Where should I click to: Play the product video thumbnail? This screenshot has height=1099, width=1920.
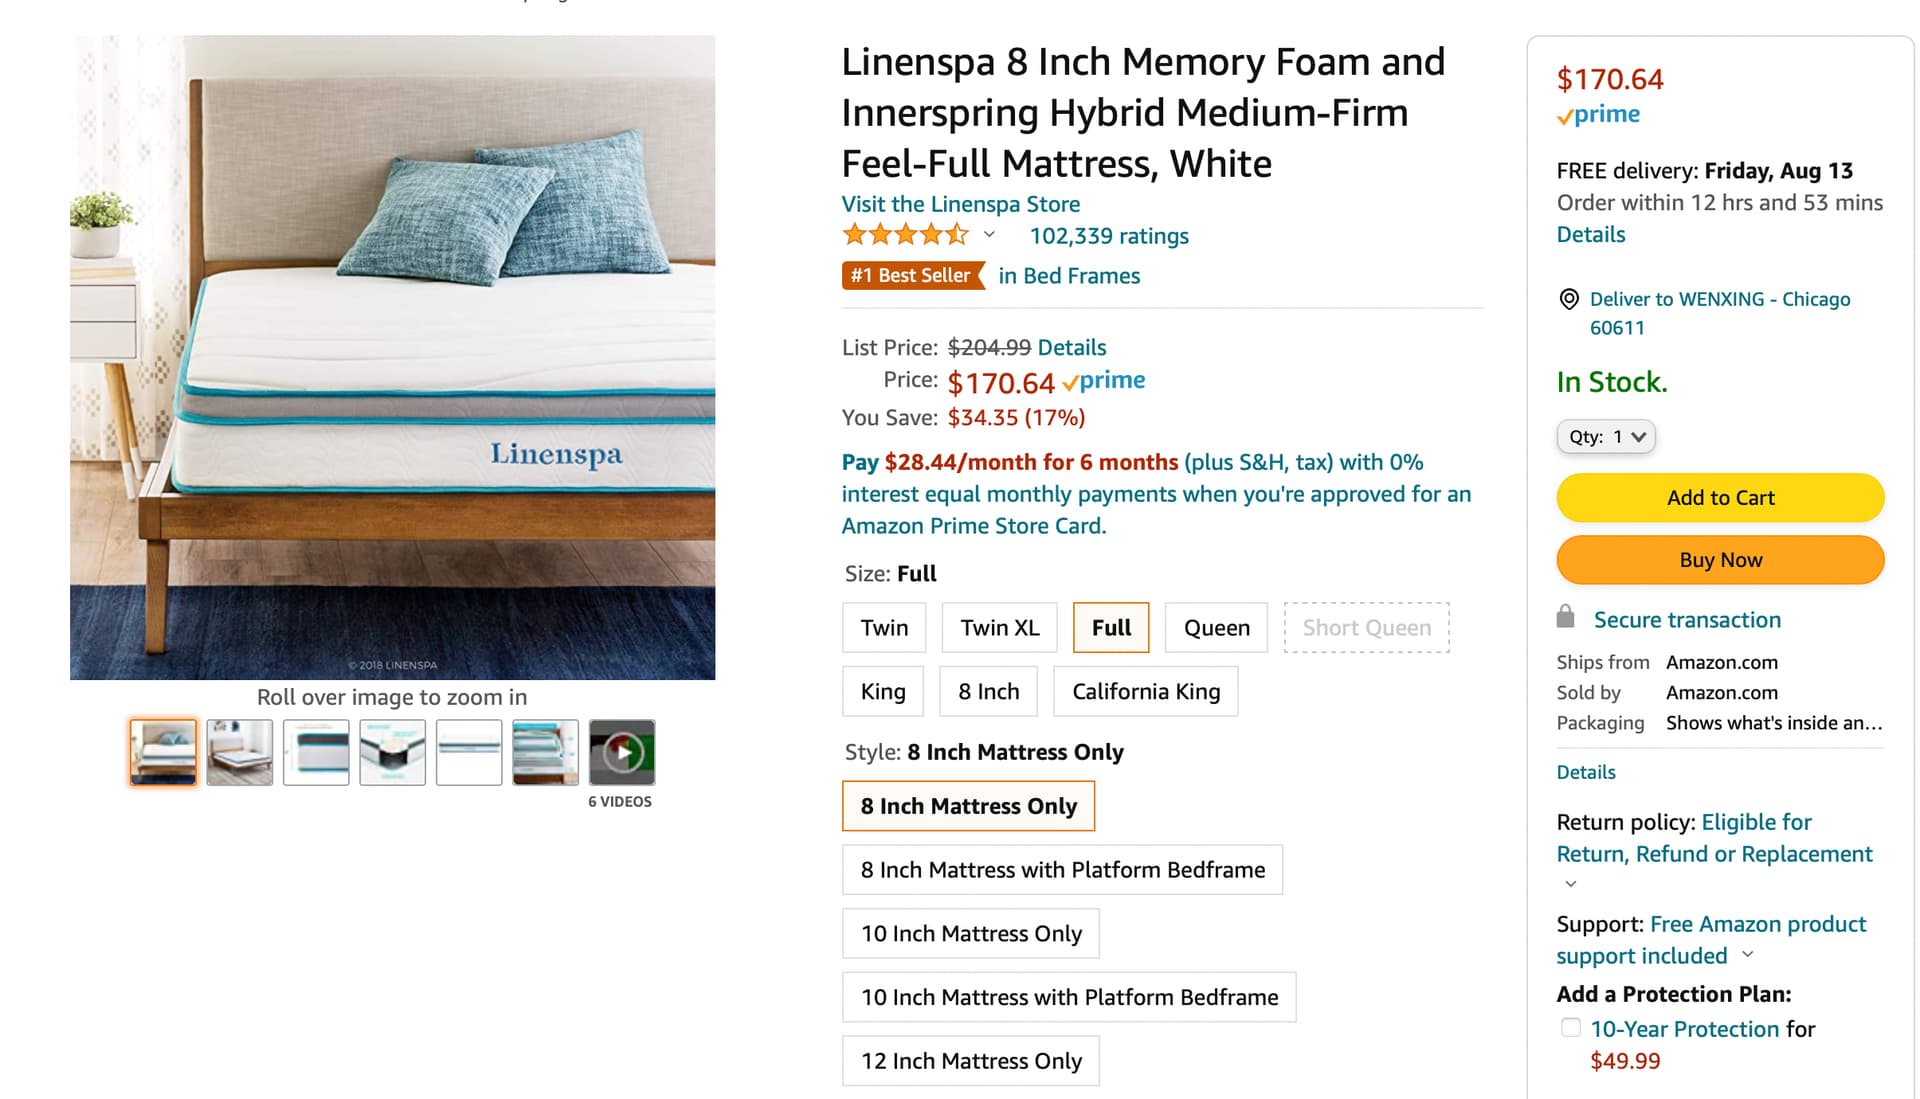(x=621, y=752)
